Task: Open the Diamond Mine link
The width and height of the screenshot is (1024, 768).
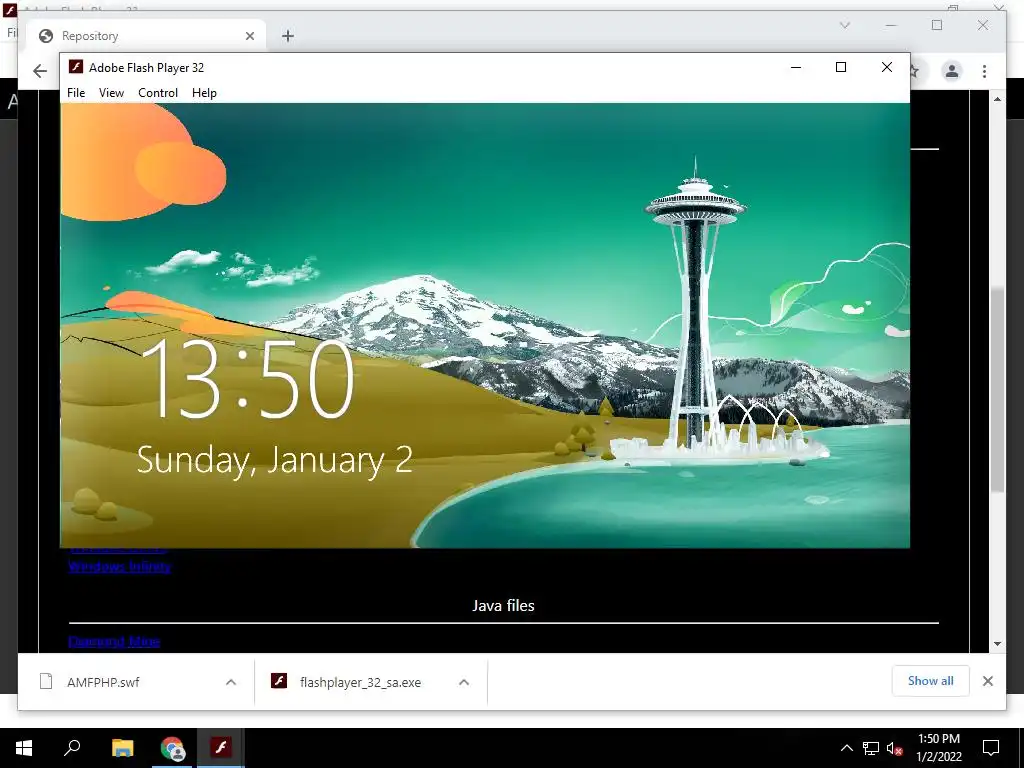Action: pos(114,641)
